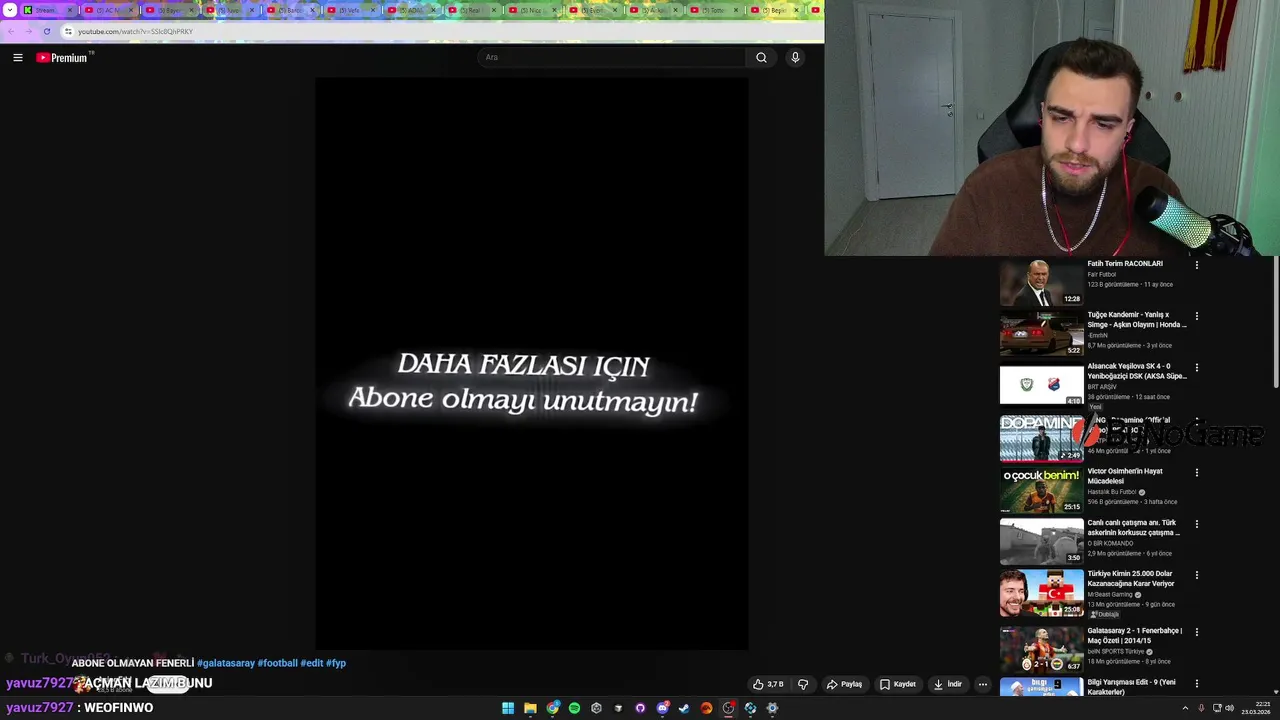Click the search magnifier button
Viewport: 1280px width, 720px height.
[761, 58]
